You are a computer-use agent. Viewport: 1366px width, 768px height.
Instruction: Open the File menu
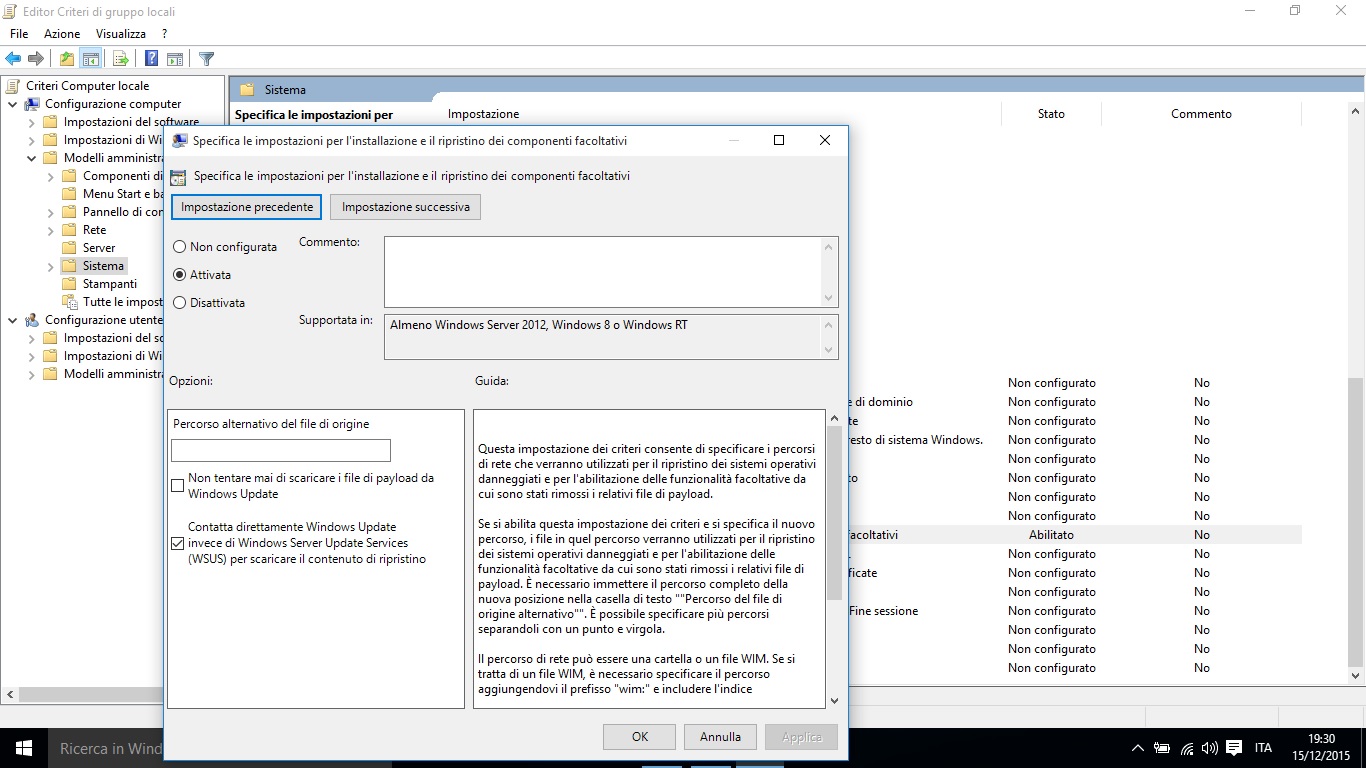coord(19,34)
